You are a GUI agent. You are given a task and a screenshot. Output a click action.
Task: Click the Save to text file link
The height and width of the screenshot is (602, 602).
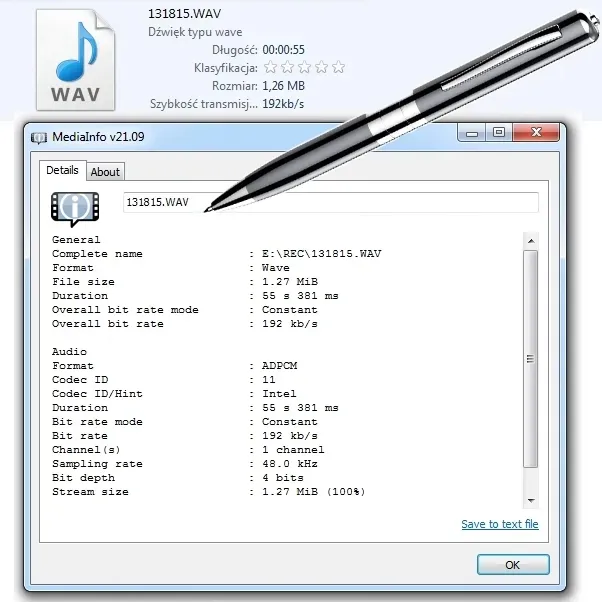(500, 524)
